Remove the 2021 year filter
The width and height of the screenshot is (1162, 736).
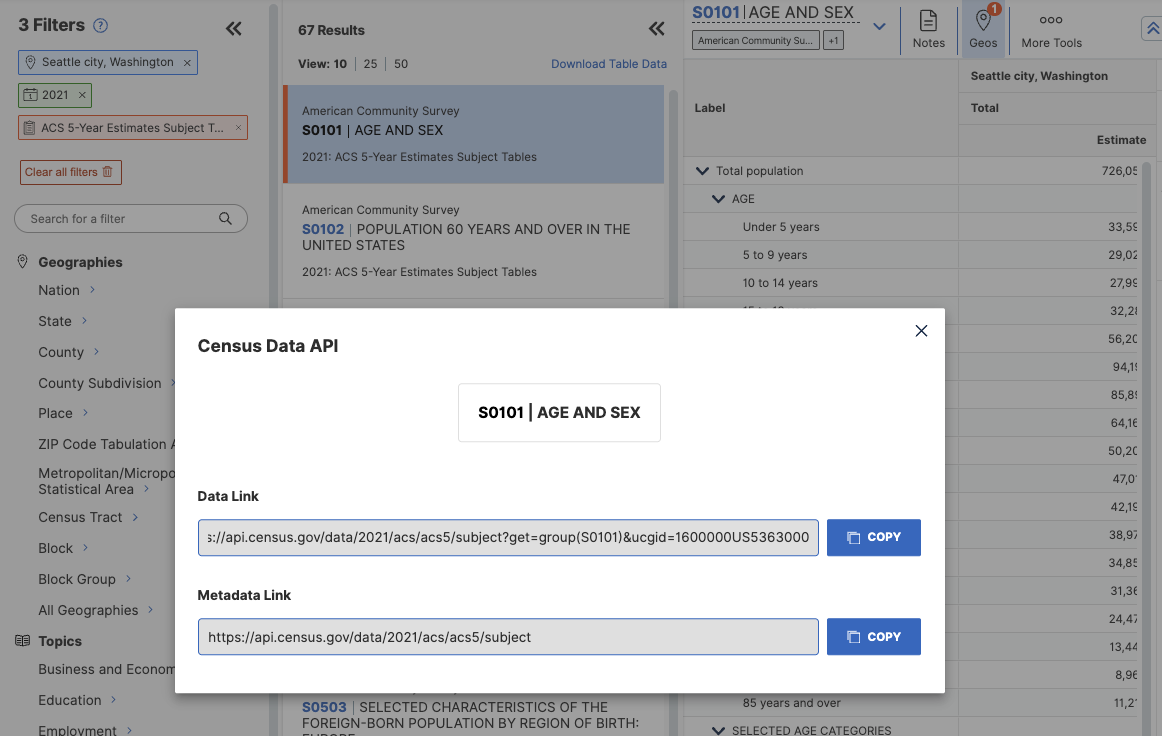tap(82, 95)
